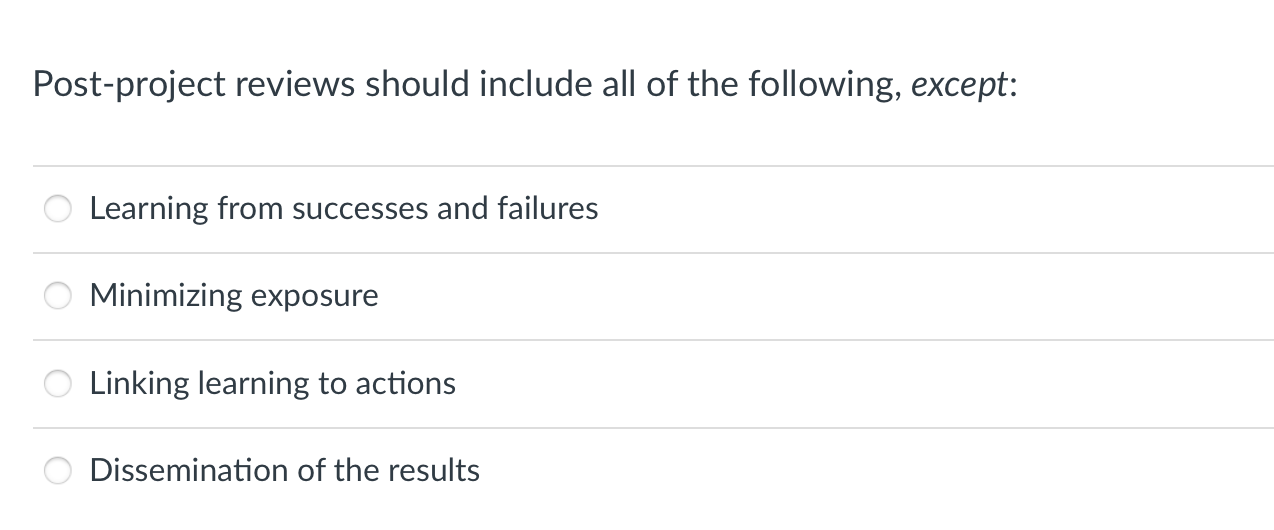Choose the 'Minimizing exposure' radio button
The image size is (1274, 530).
coord(59,296)
